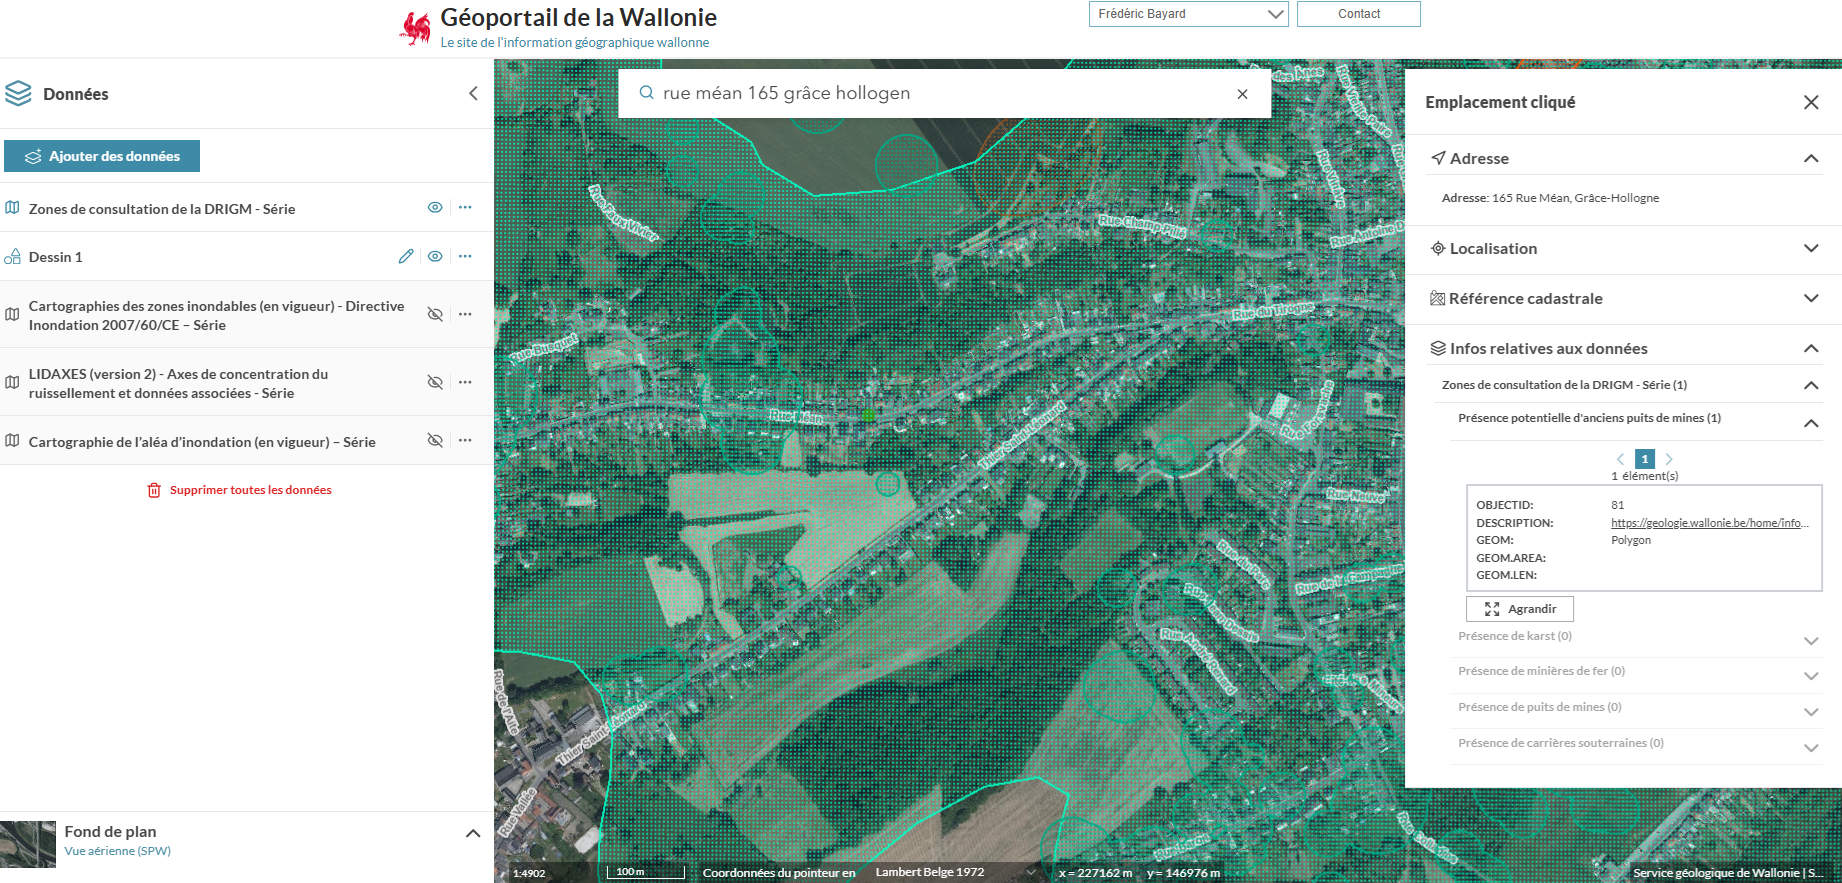Collapse the Données panel with left chevron
The image size is (1842, 883).
tap(473, 94)
